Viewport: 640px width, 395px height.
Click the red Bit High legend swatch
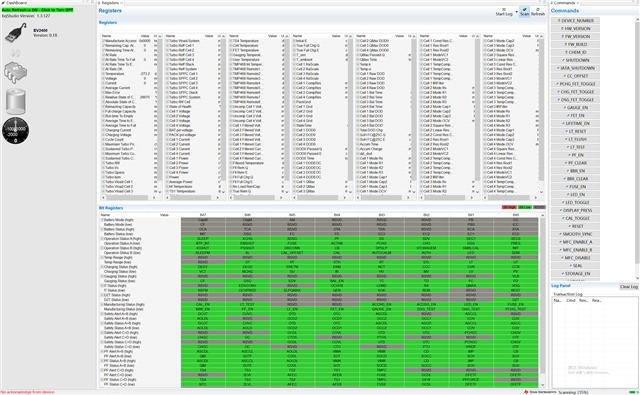click(509, 207)
